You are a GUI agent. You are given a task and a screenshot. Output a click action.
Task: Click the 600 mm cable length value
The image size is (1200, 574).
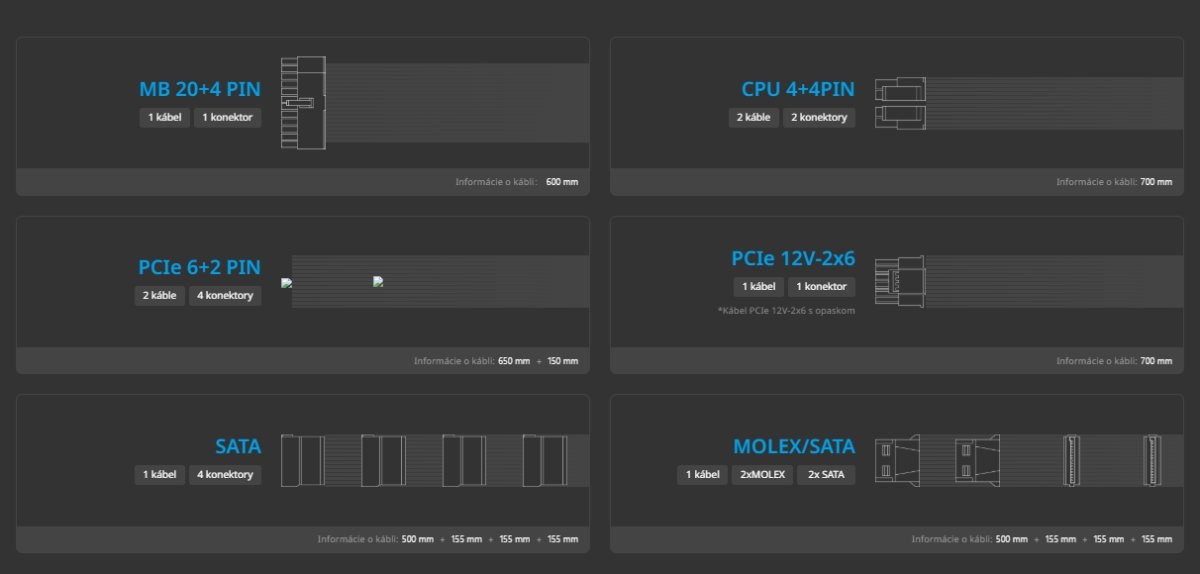(562, 182)
